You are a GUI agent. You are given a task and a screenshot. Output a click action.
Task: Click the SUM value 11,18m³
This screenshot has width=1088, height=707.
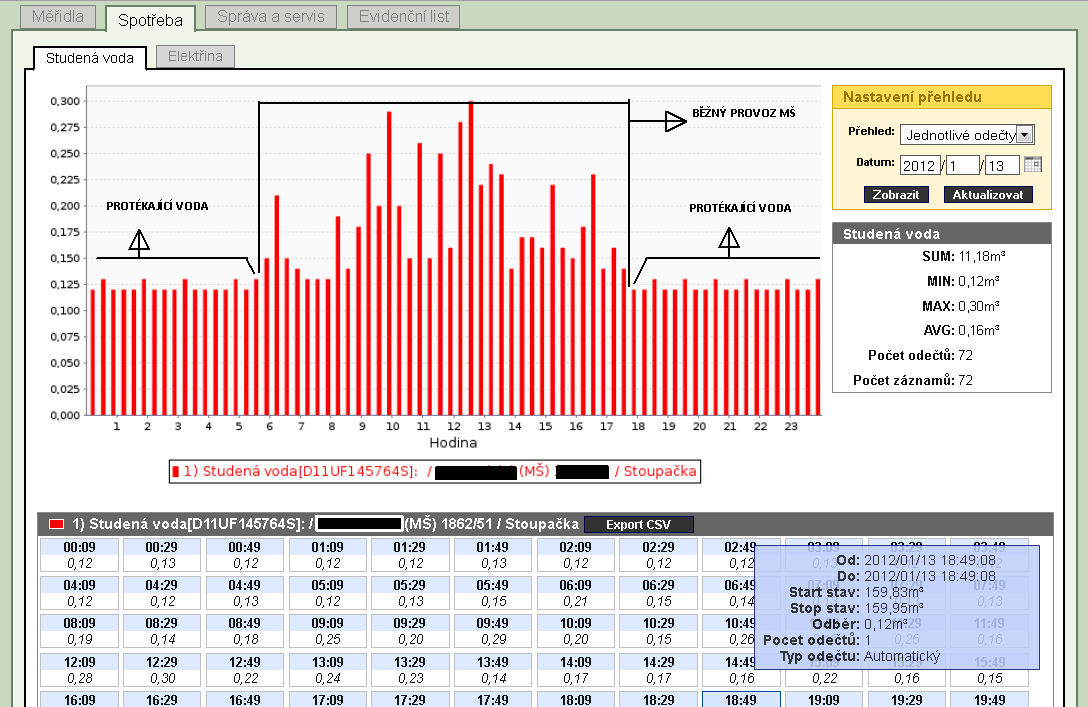(x=982, y=257)
